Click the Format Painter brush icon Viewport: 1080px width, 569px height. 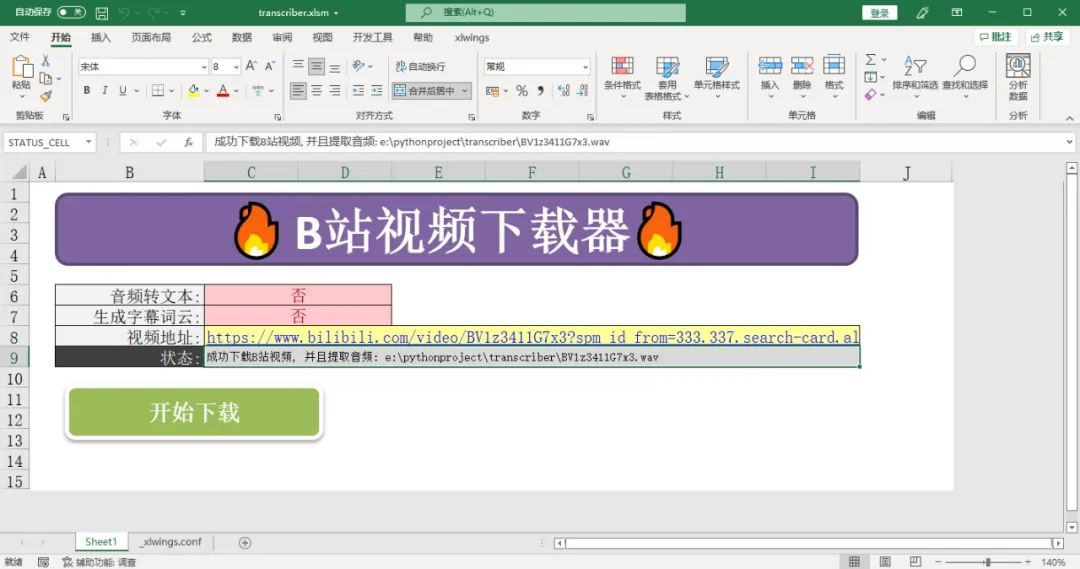point(46,96)
